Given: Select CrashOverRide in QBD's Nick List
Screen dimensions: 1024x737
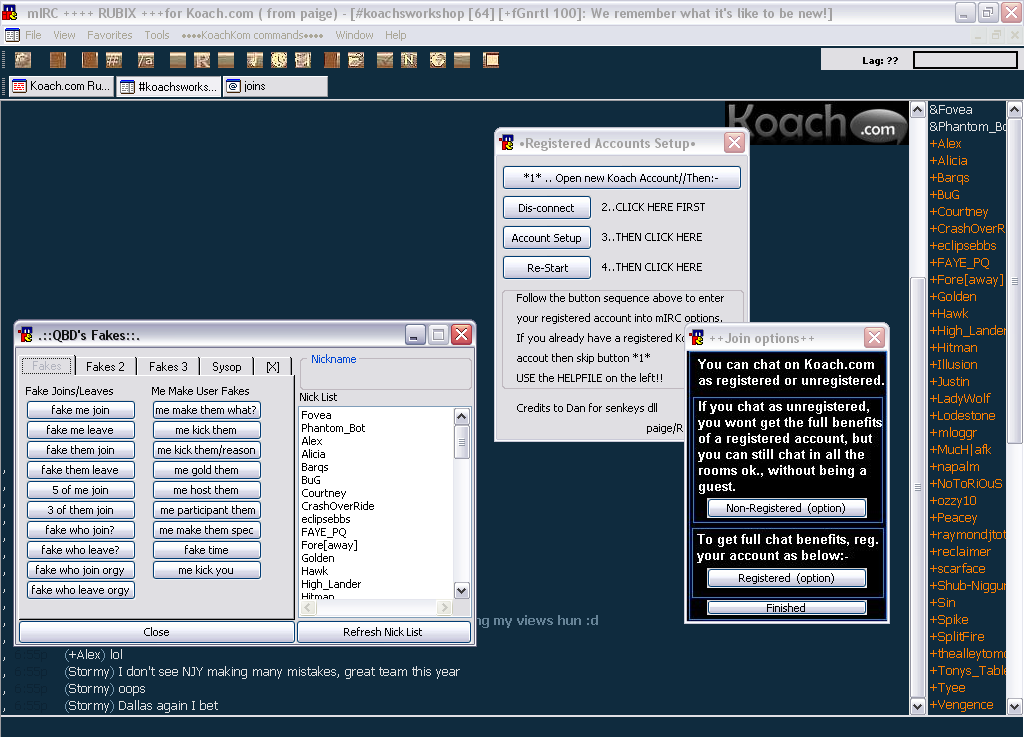Looking at the screenshot, I should coord(338,506).
